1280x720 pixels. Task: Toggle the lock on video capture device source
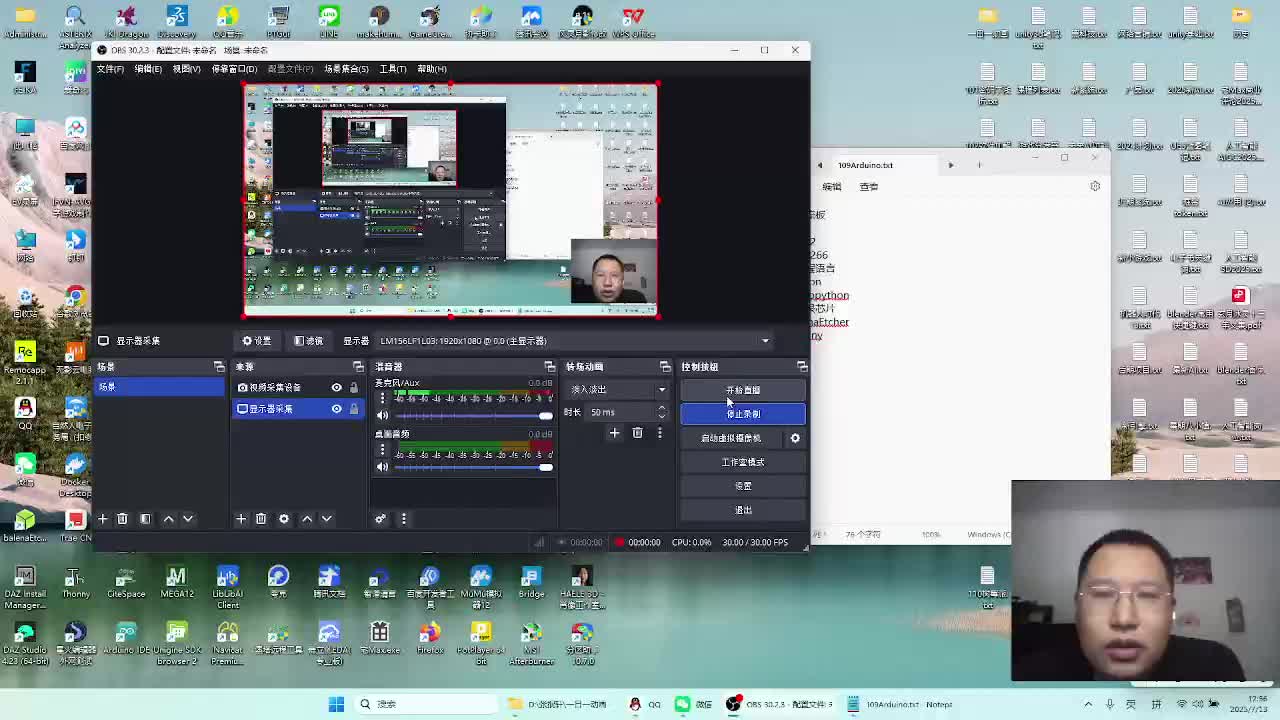tap(354, 388)
